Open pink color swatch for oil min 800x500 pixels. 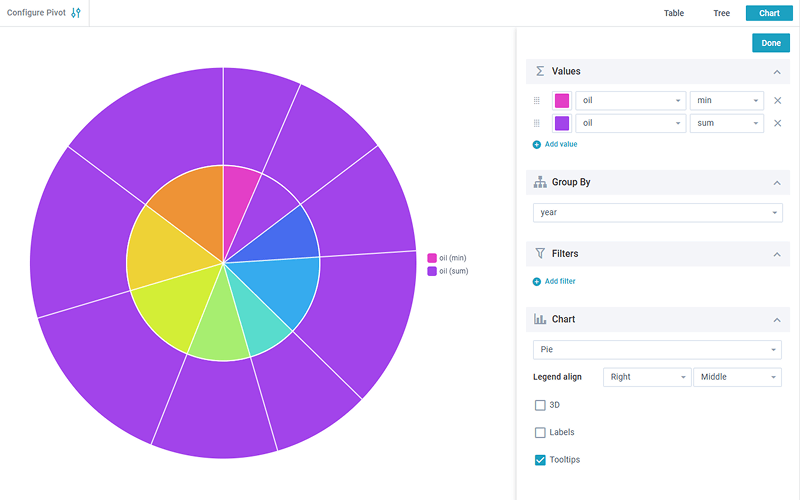(562, 101)
